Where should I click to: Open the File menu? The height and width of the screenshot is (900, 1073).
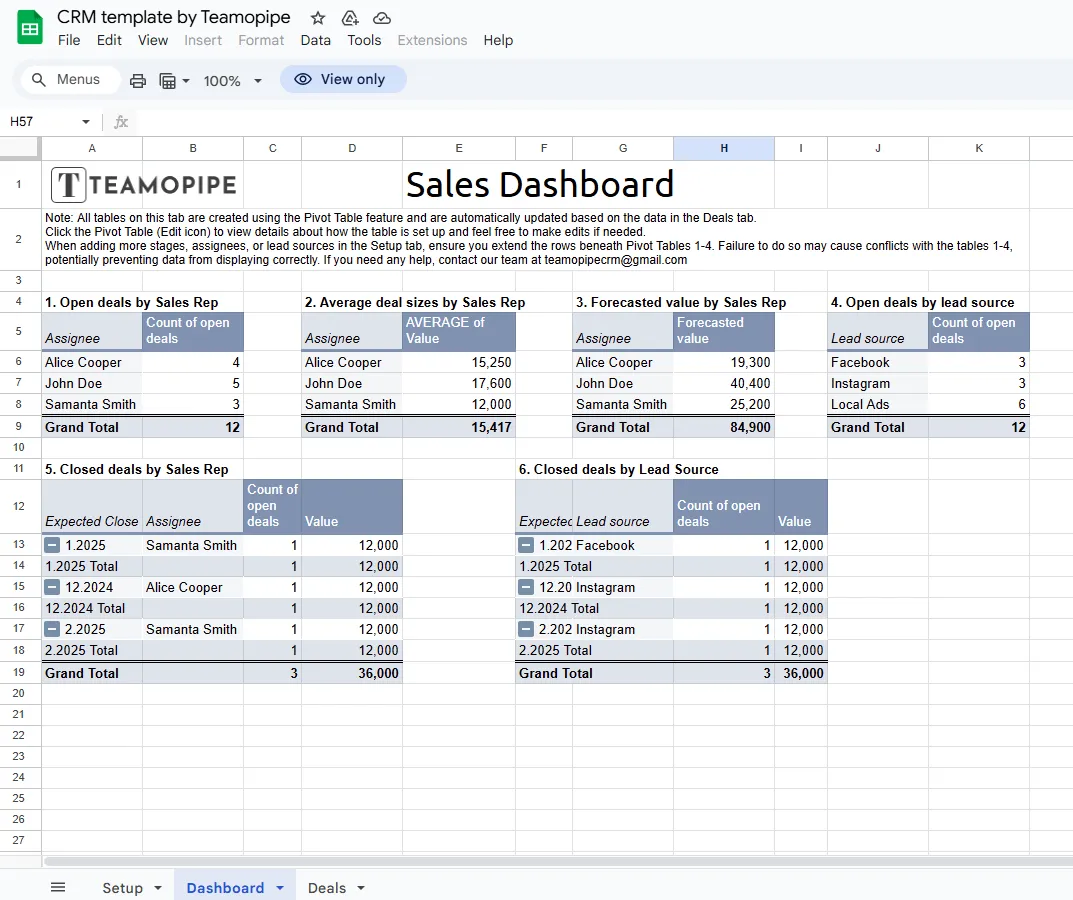pos(69,40)
